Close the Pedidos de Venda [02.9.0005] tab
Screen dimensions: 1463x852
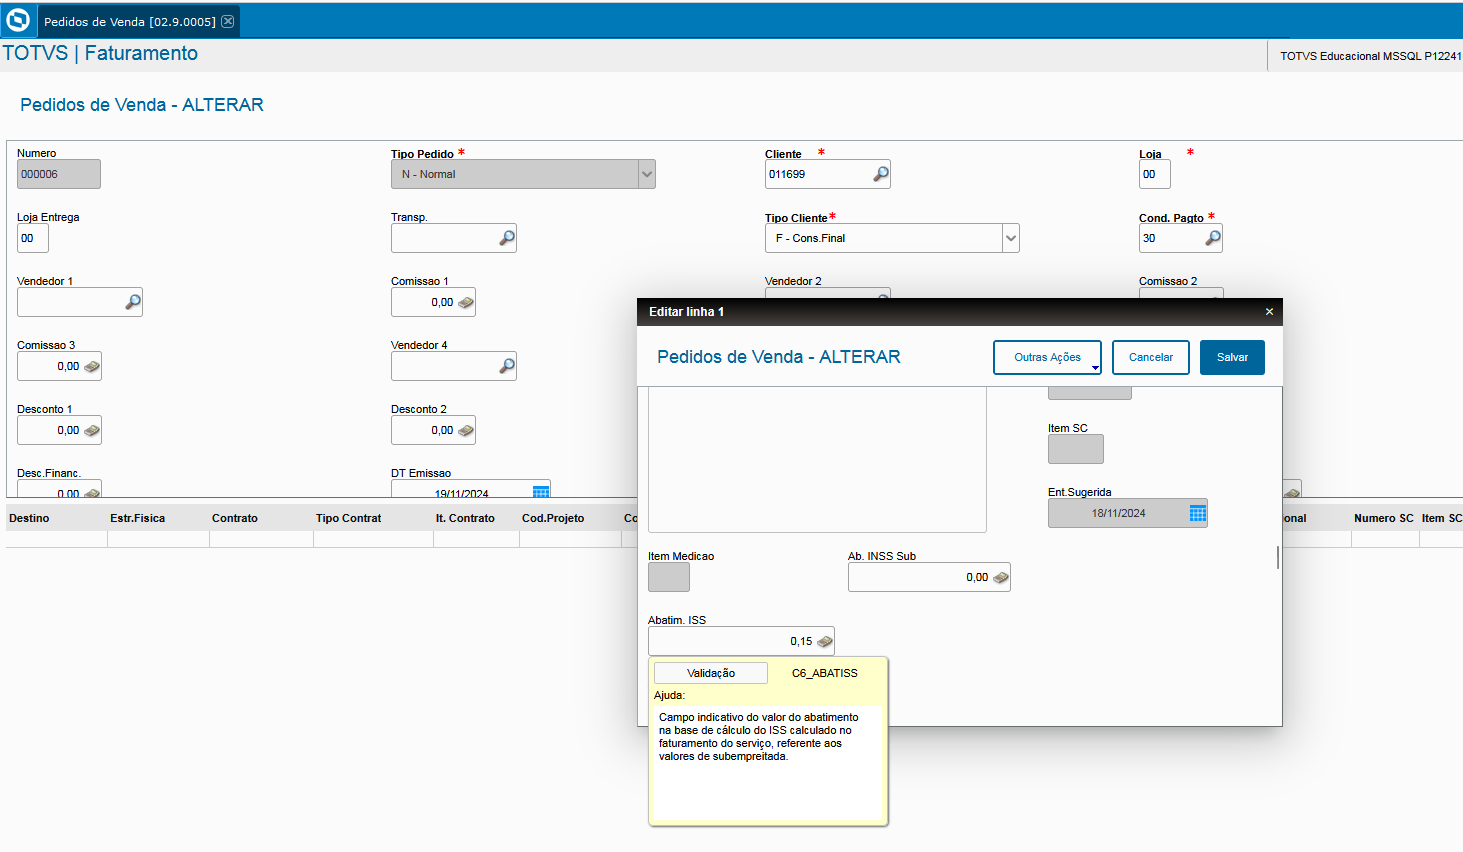pos(228,21)
